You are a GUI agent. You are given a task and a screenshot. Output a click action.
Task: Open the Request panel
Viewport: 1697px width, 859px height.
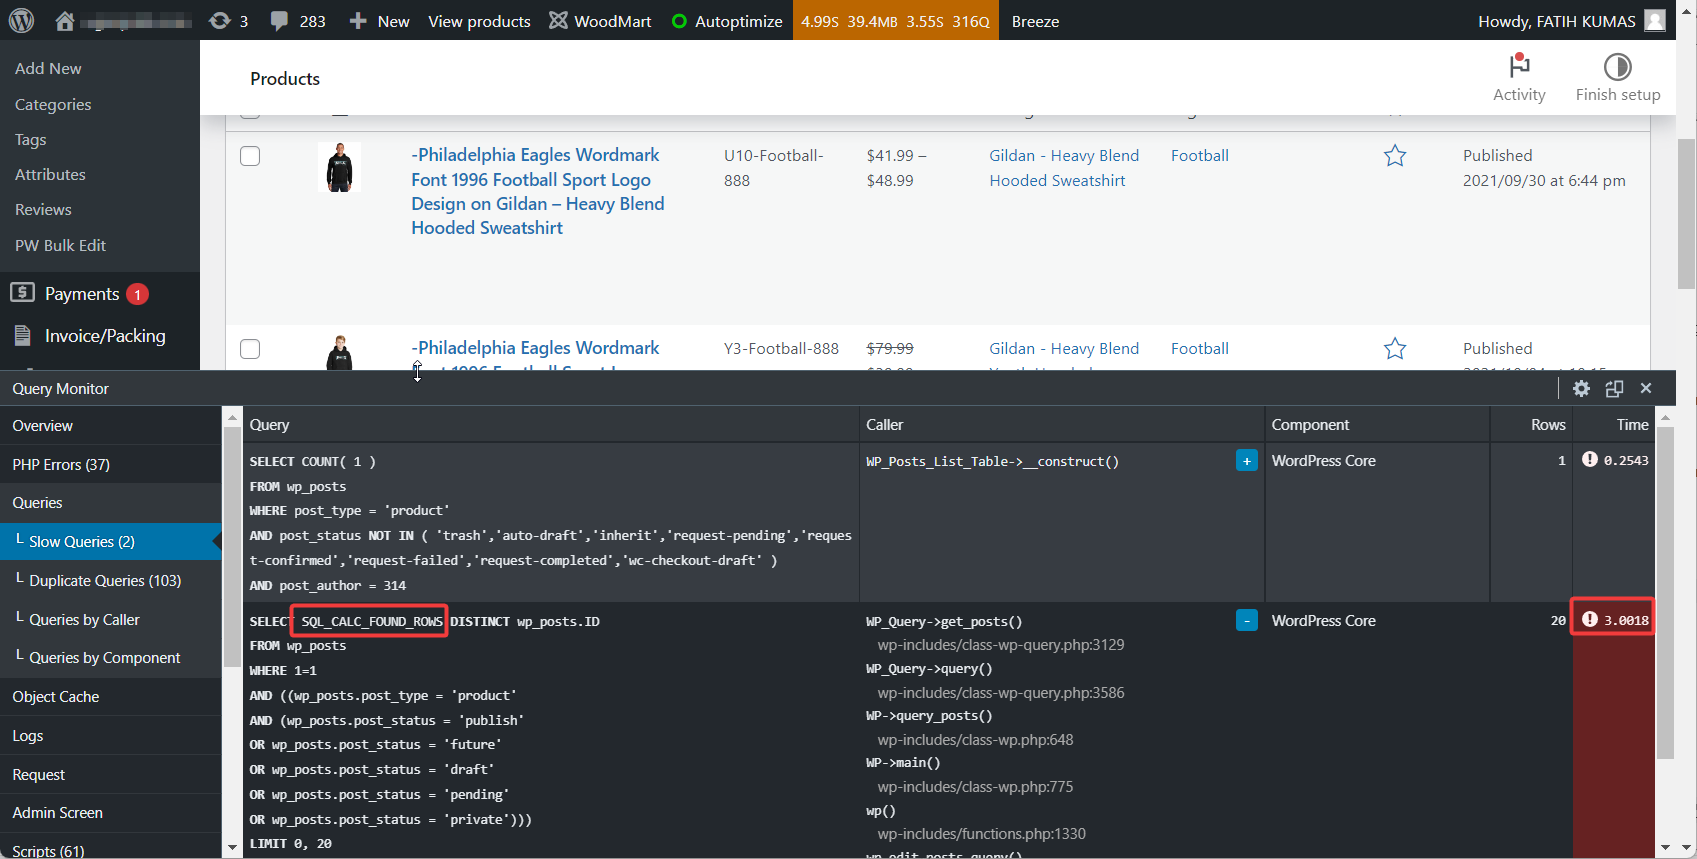pyautogui.click(x=110, y=775)
